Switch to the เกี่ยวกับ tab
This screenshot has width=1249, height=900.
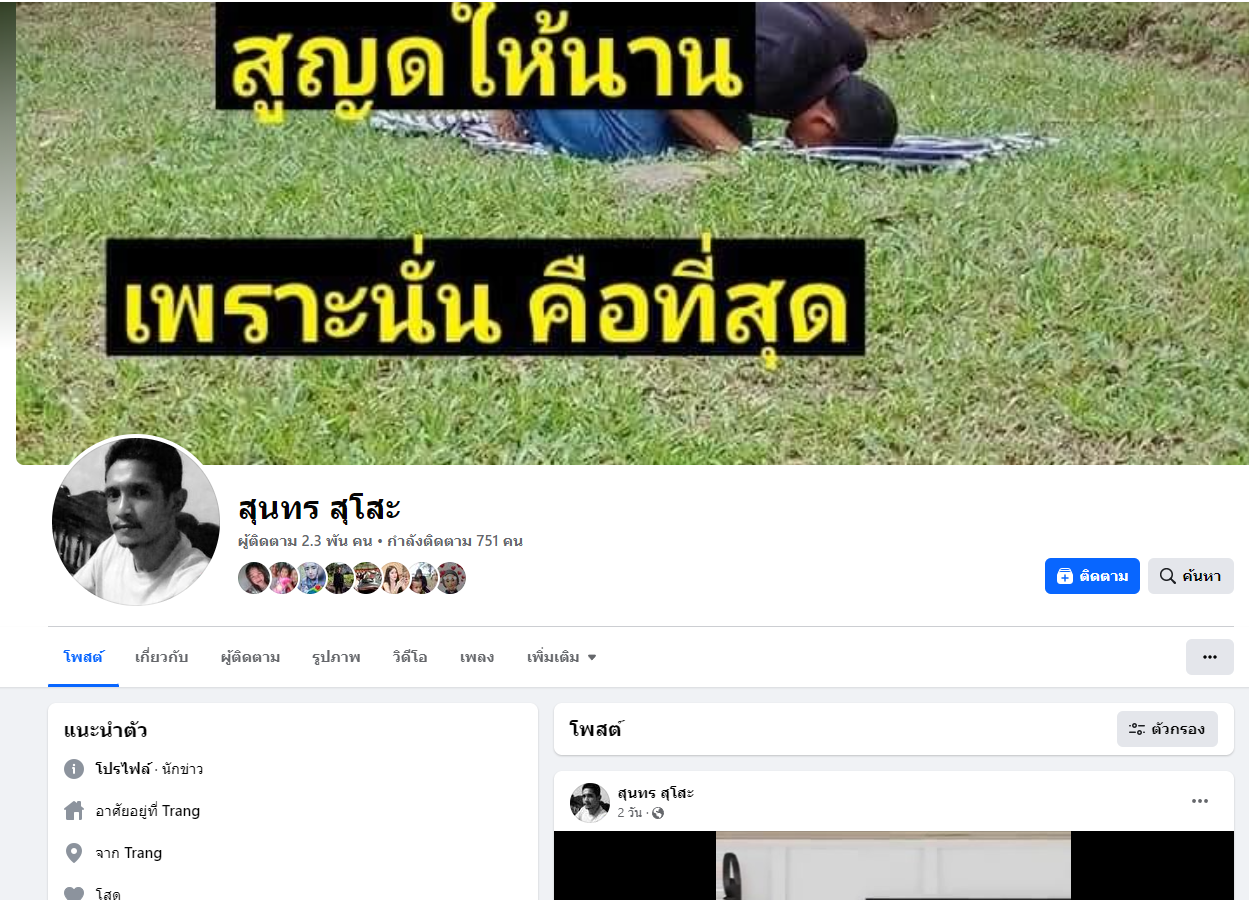(x=162, y=657)
